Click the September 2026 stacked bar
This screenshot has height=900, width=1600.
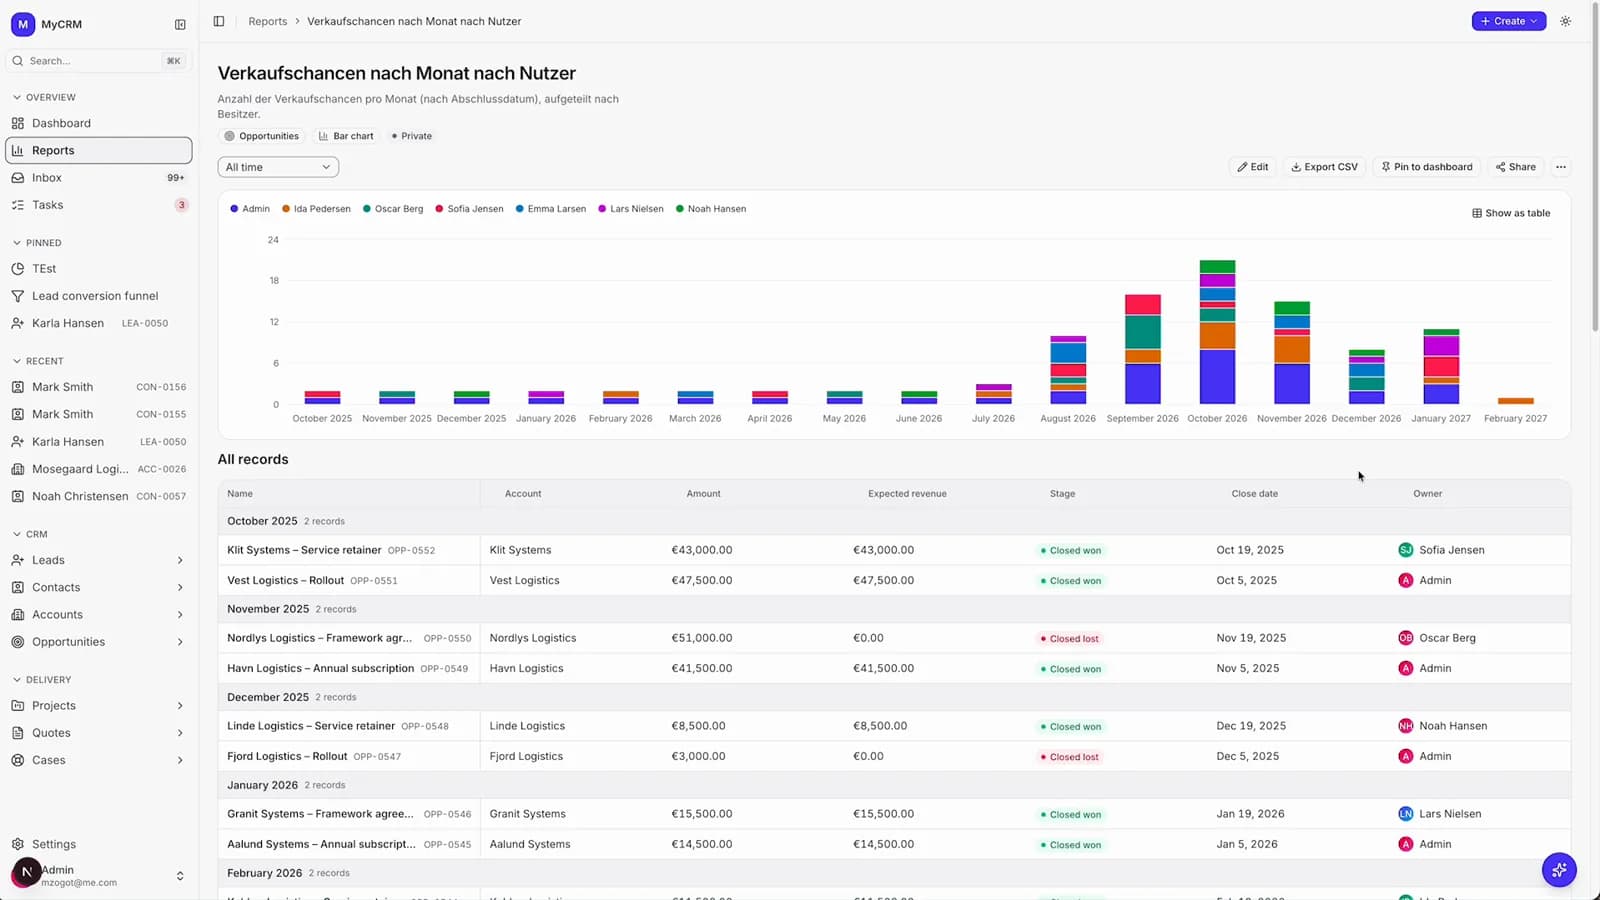1143,349
